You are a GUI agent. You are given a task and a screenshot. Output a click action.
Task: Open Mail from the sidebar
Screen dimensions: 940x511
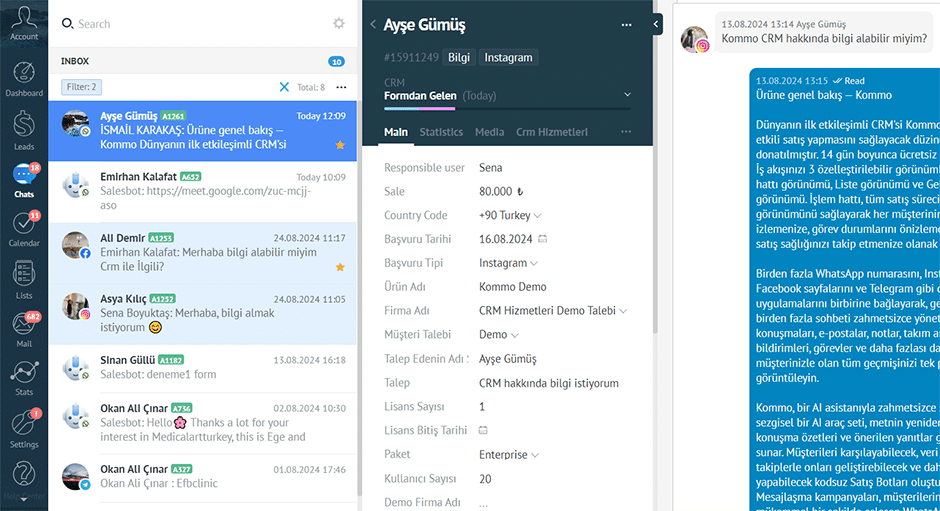24,327
